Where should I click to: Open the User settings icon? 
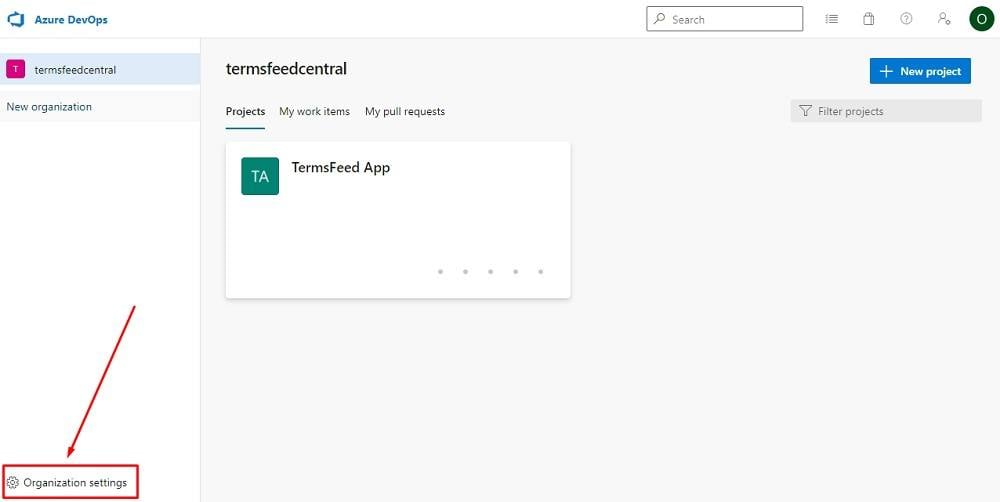pos(943,19)
